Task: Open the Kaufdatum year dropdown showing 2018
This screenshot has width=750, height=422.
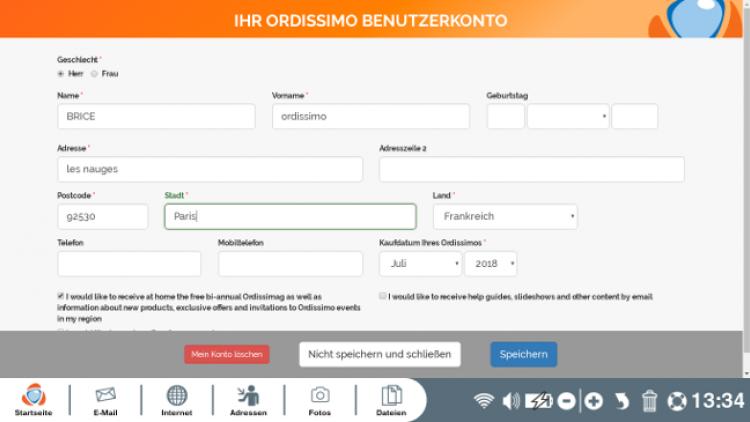Action: pyautogui.click(x=491, y=264)
